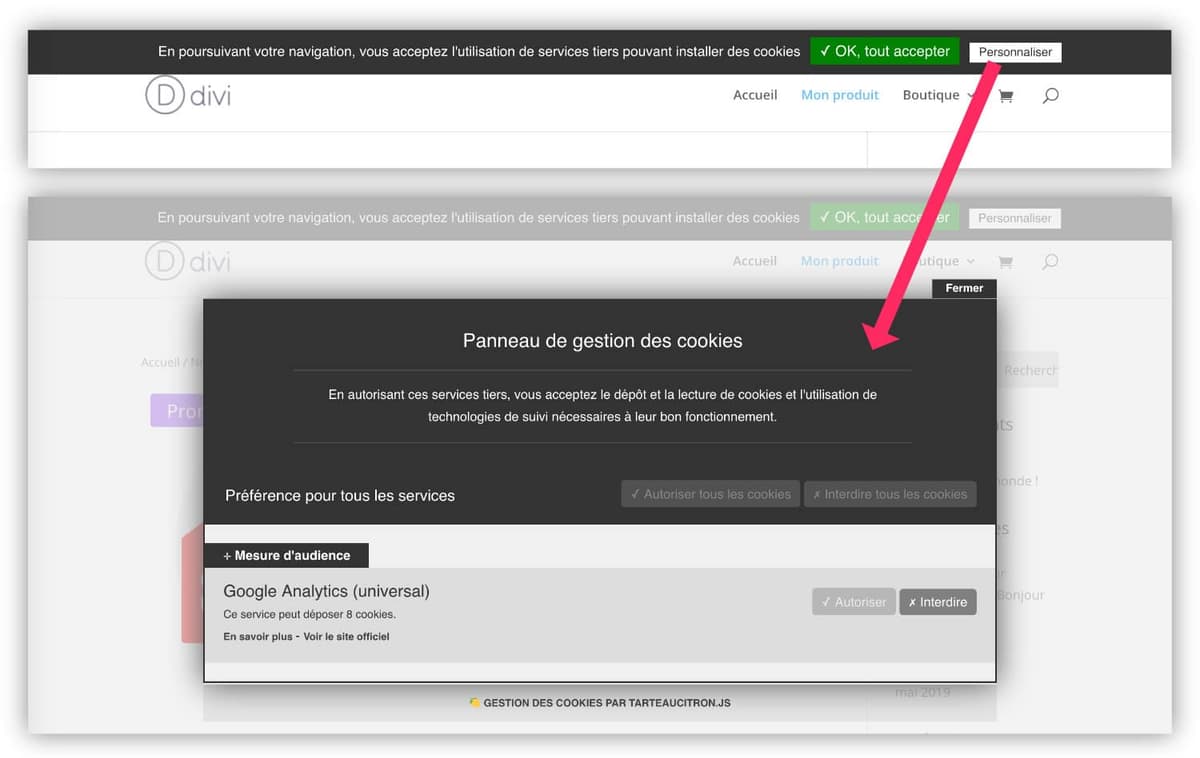Screen dimensions: 1200x758
Task: Click the Divi logo
Action: (187, 95)
